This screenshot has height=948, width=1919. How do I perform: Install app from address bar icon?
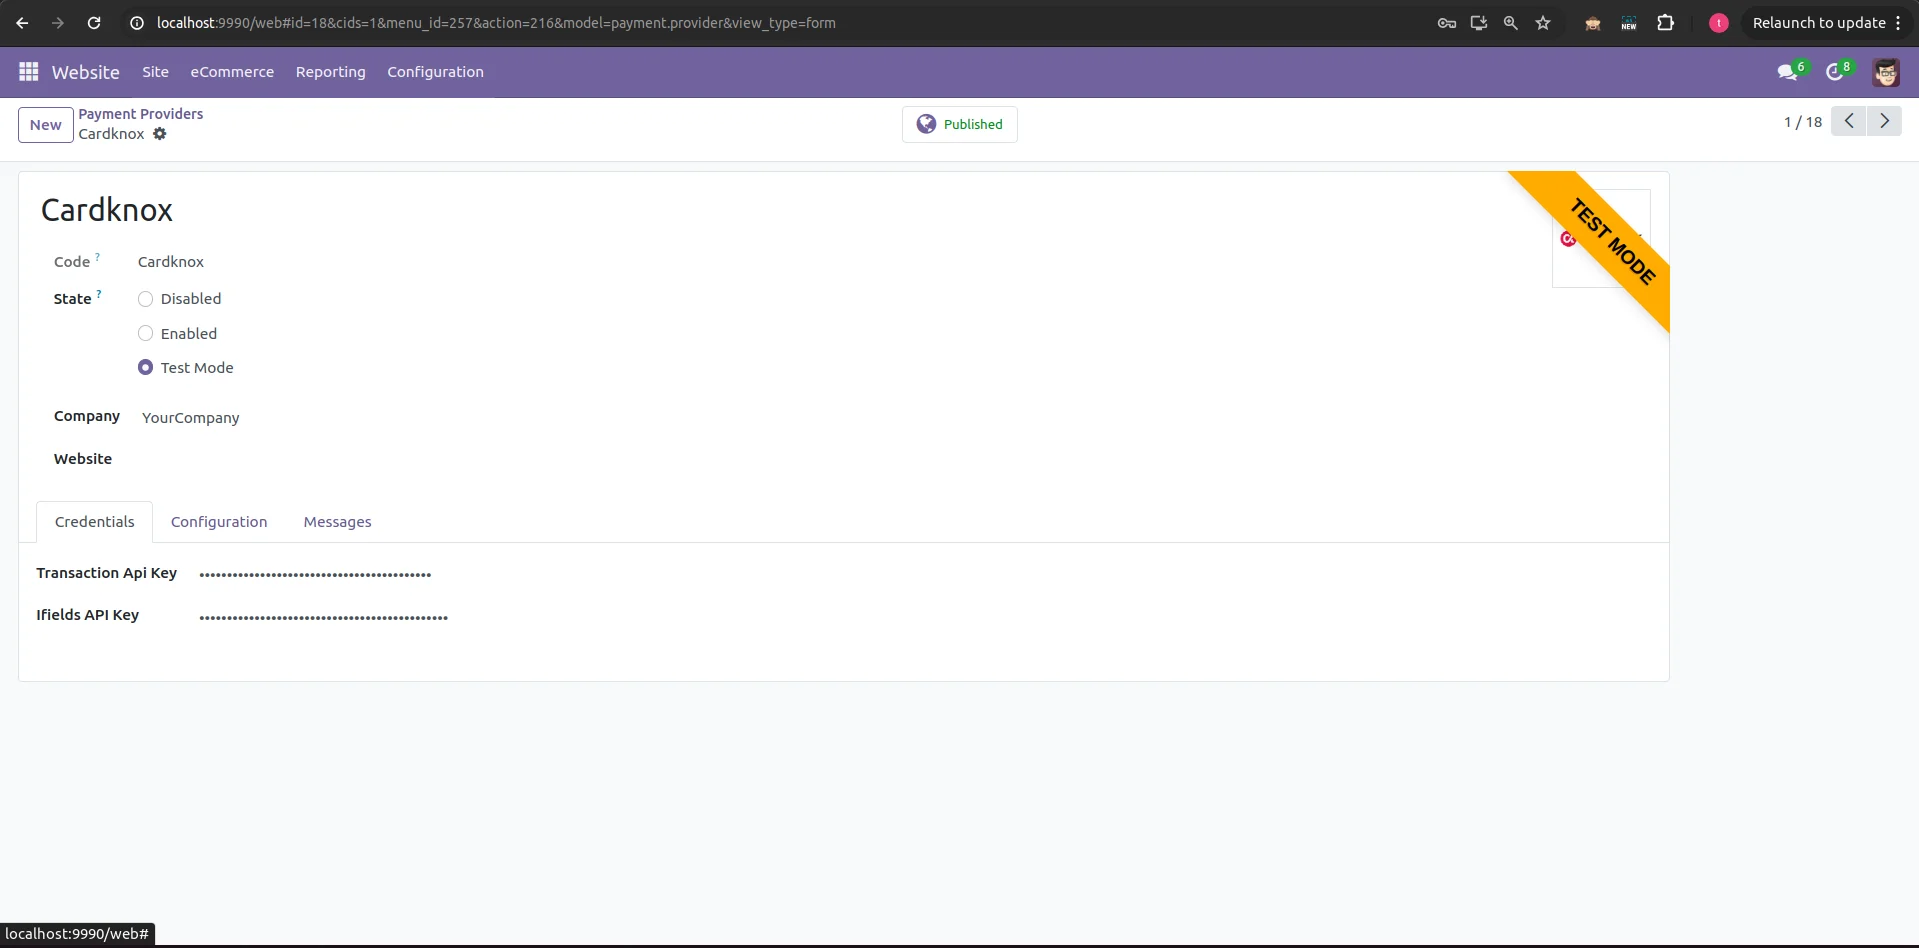coord(1479,23)
